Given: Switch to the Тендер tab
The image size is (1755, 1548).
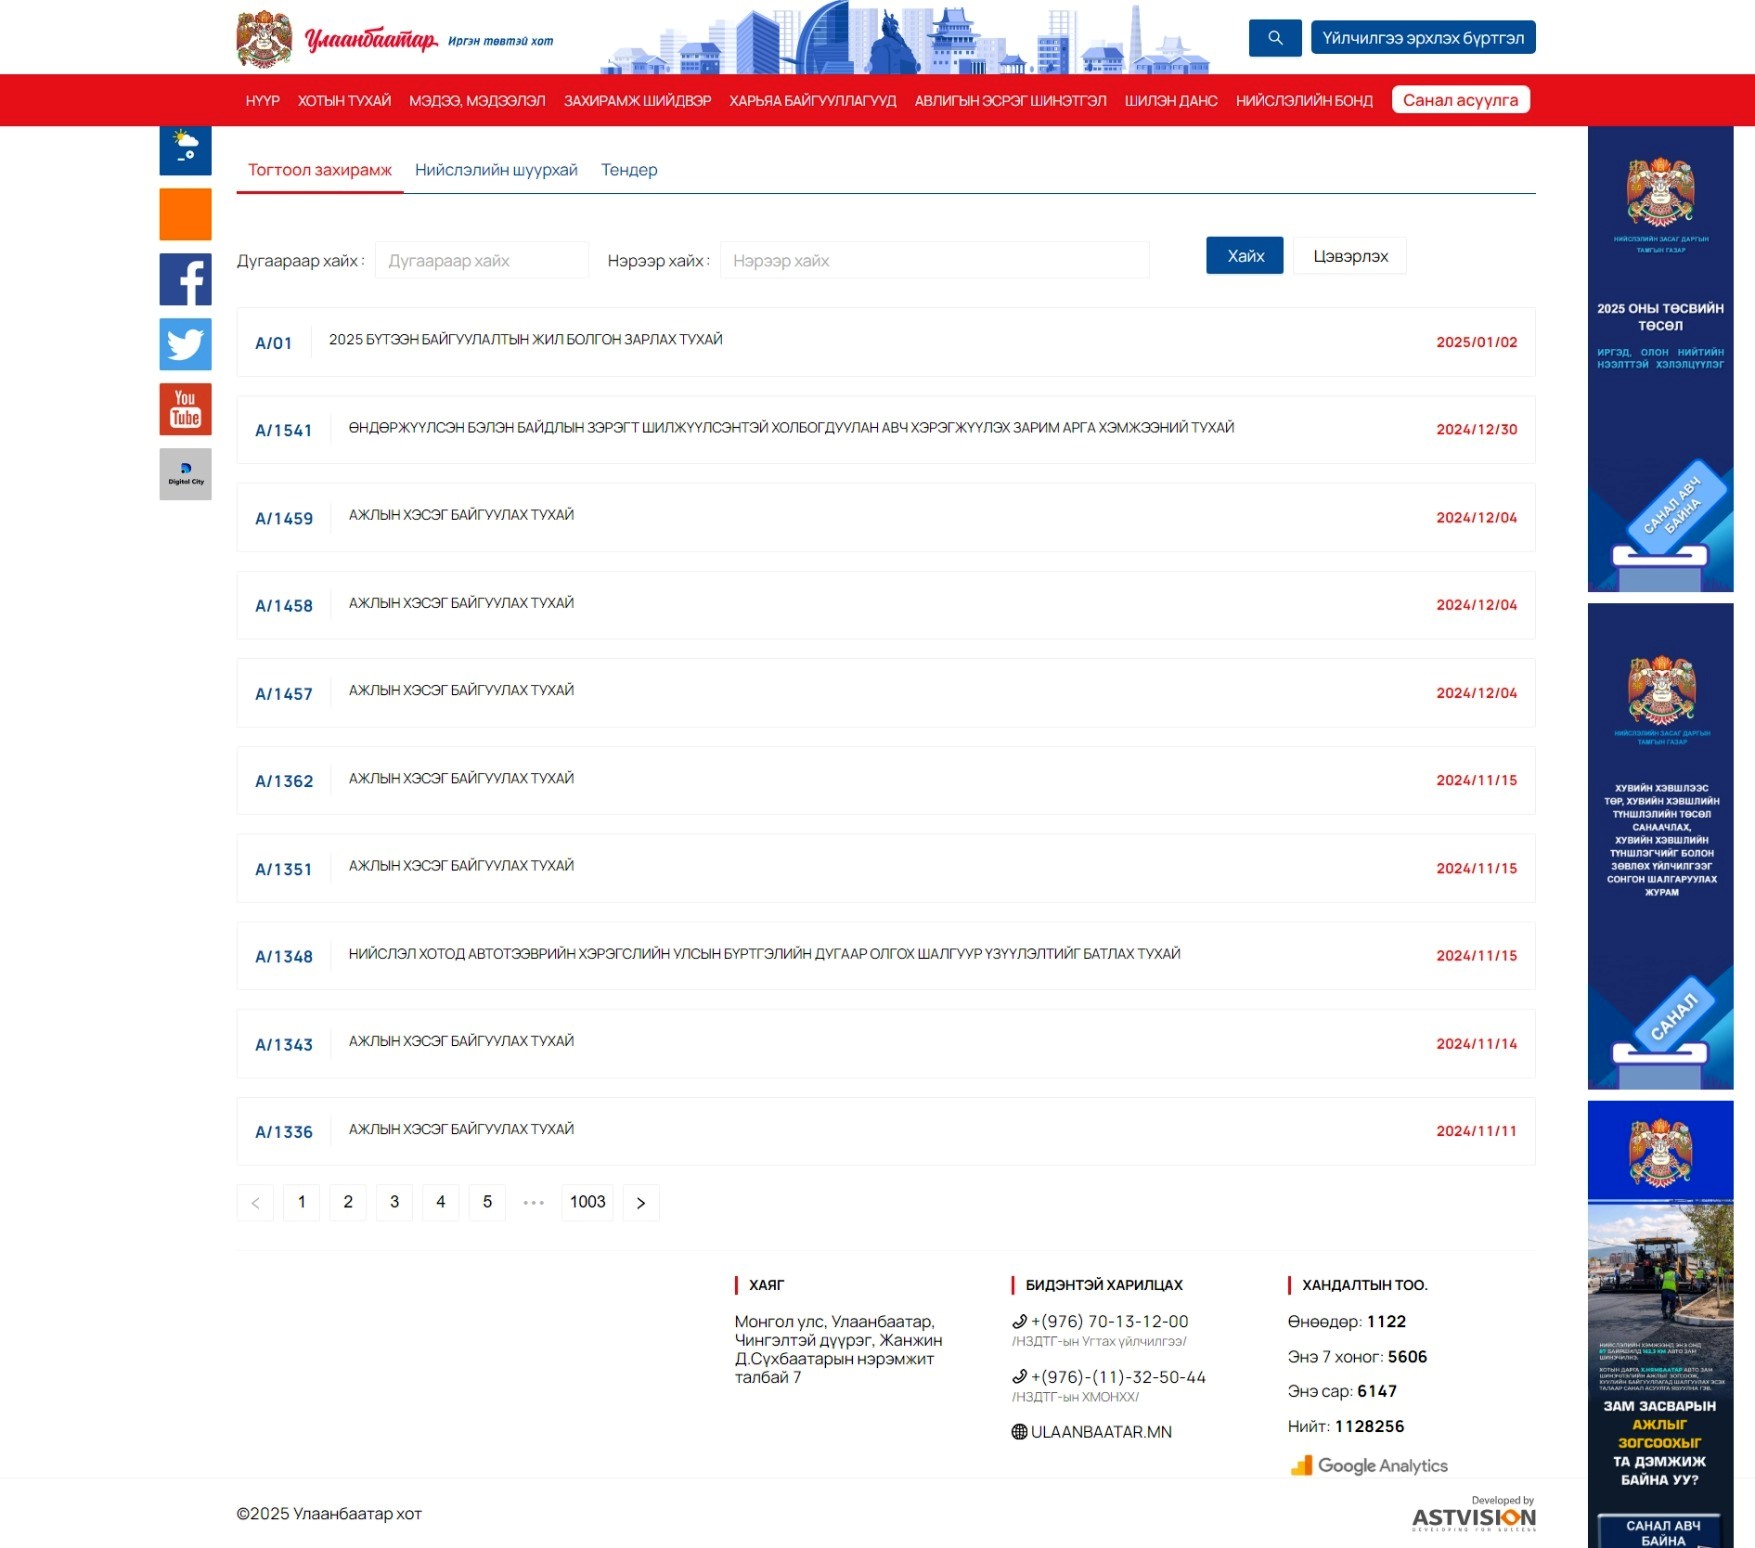Looking at the screenshot, I should click(629, 170).
